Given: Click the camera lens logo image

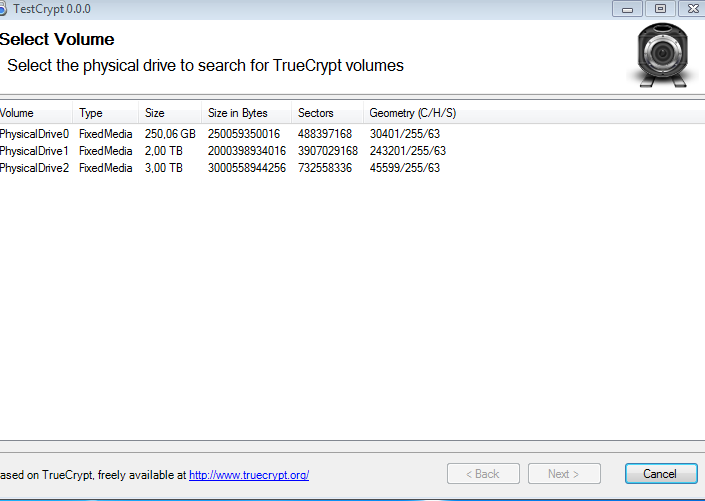Looking at the screenshot, I should 662,55.
